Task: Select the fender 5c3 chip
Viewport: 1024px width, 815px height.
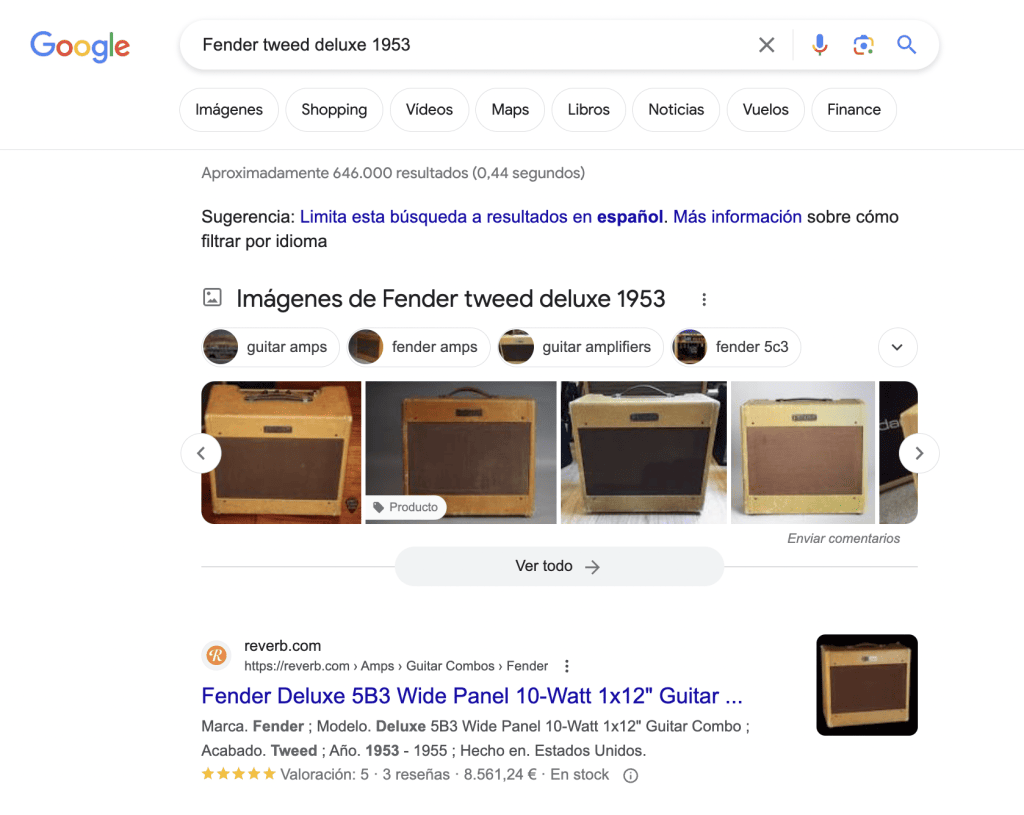Action: tap(736, 347)
